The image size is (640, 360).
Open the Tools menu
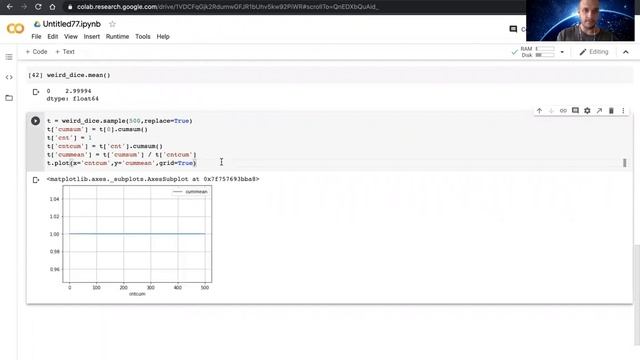tap(142, 37)
